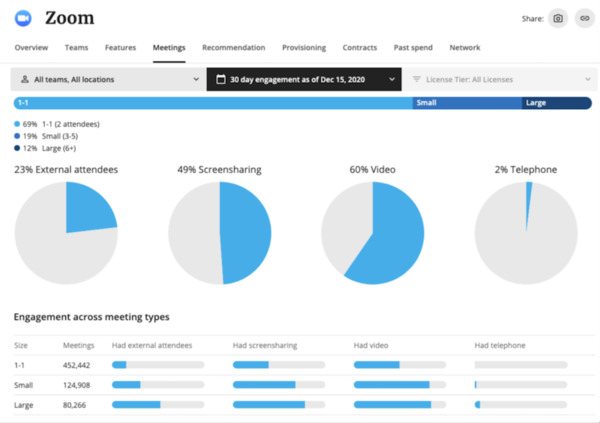Expand the All teams, All locations dropdown

109,79
